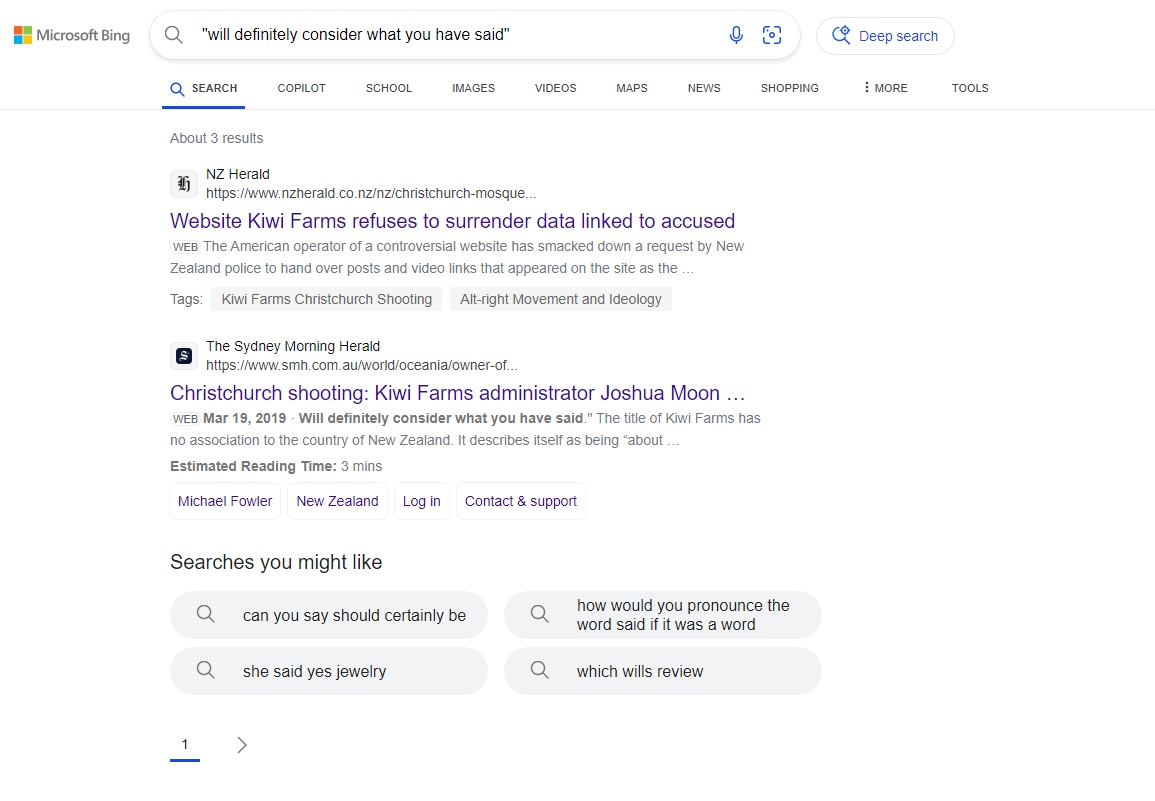1155x801 pixels.
Task: Search 'can you say should certainly be'
Action: click(329, 615)
